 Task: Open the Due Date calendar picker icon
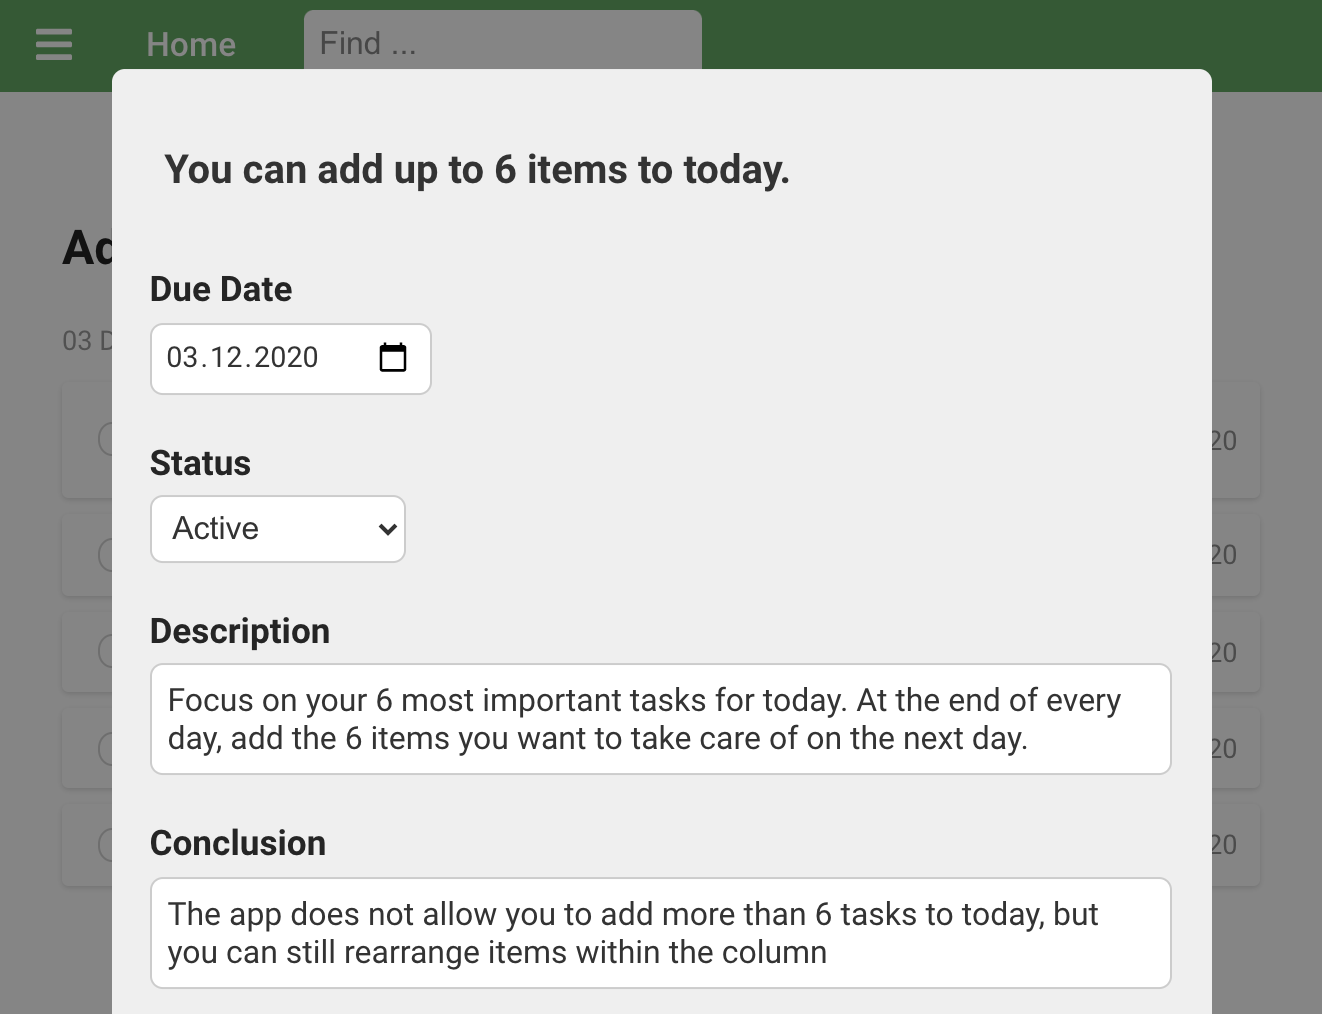(x=393, y=358)
